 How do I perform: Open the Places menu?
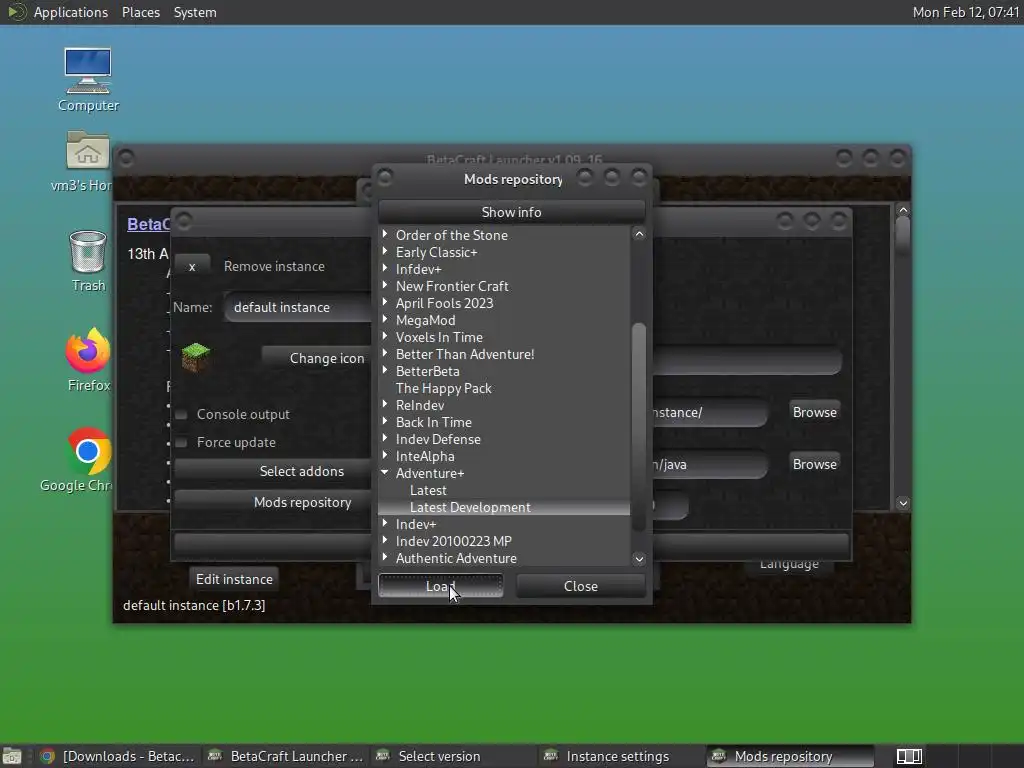click(140, 12)
